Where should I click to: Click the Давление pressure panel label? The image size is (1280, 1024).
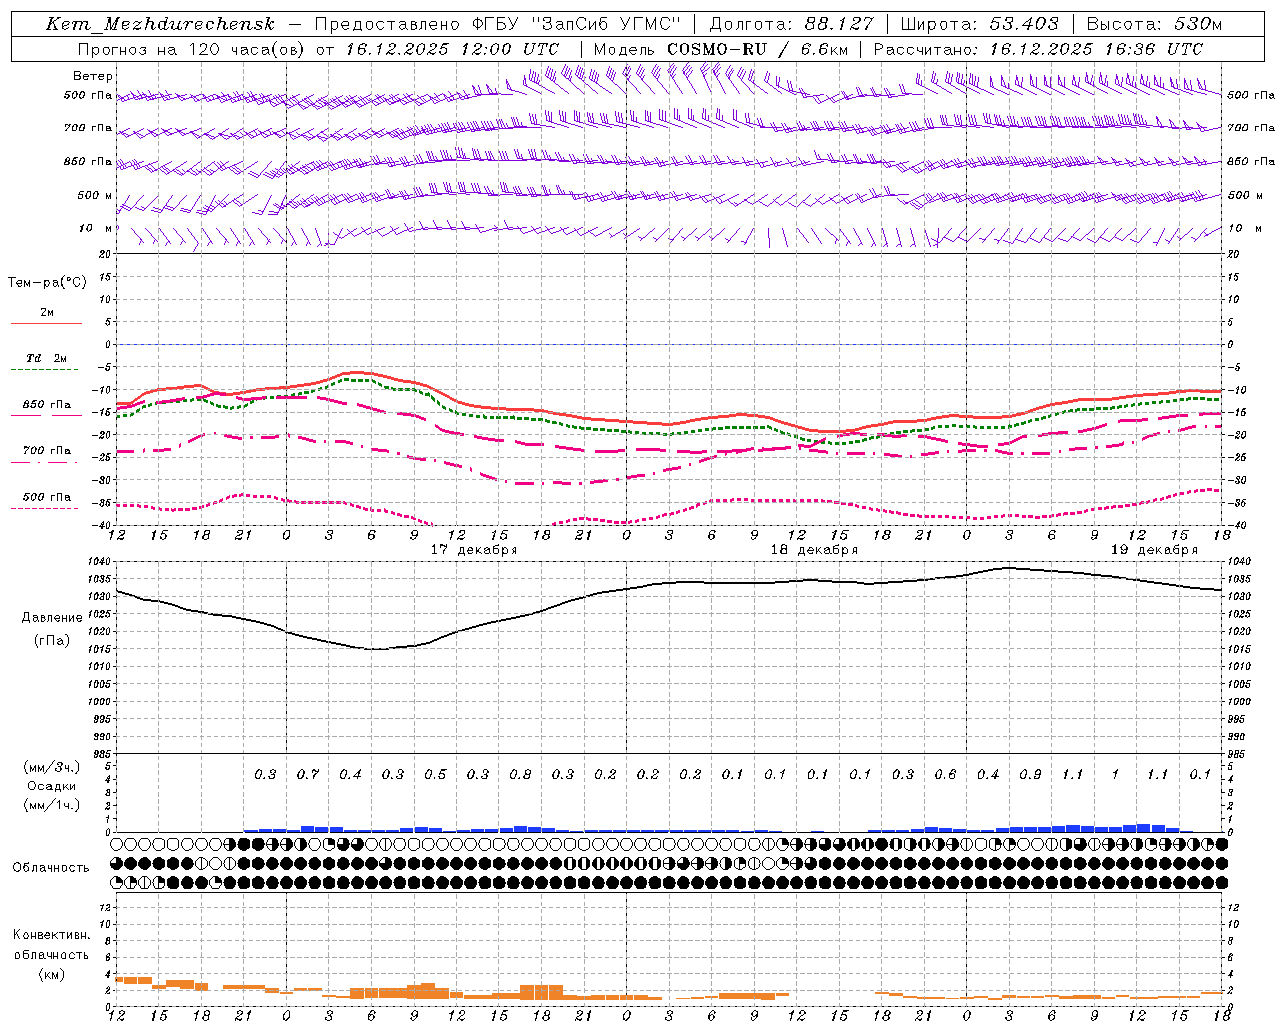[x=52, y=618]
